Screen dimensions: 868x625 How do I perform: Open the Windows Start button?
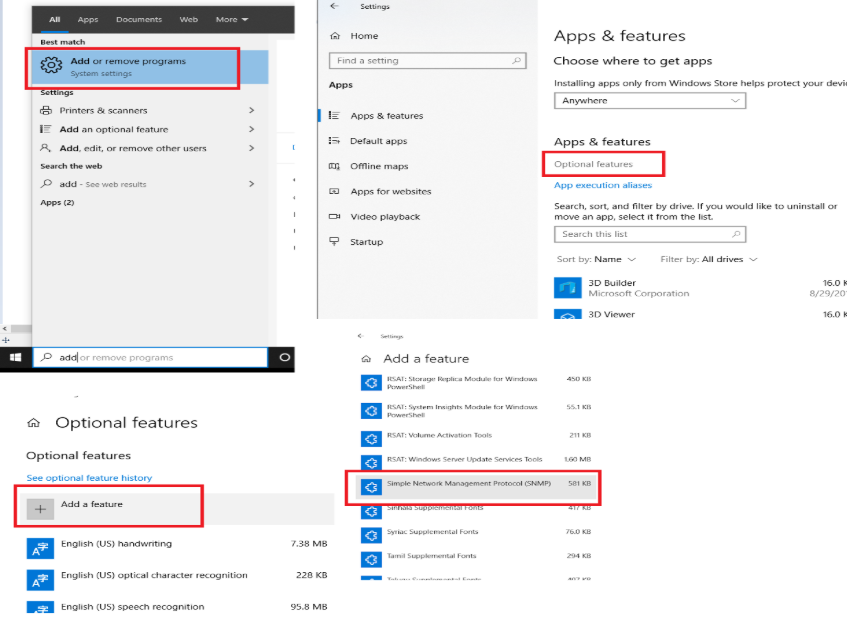tap(16, 358)
